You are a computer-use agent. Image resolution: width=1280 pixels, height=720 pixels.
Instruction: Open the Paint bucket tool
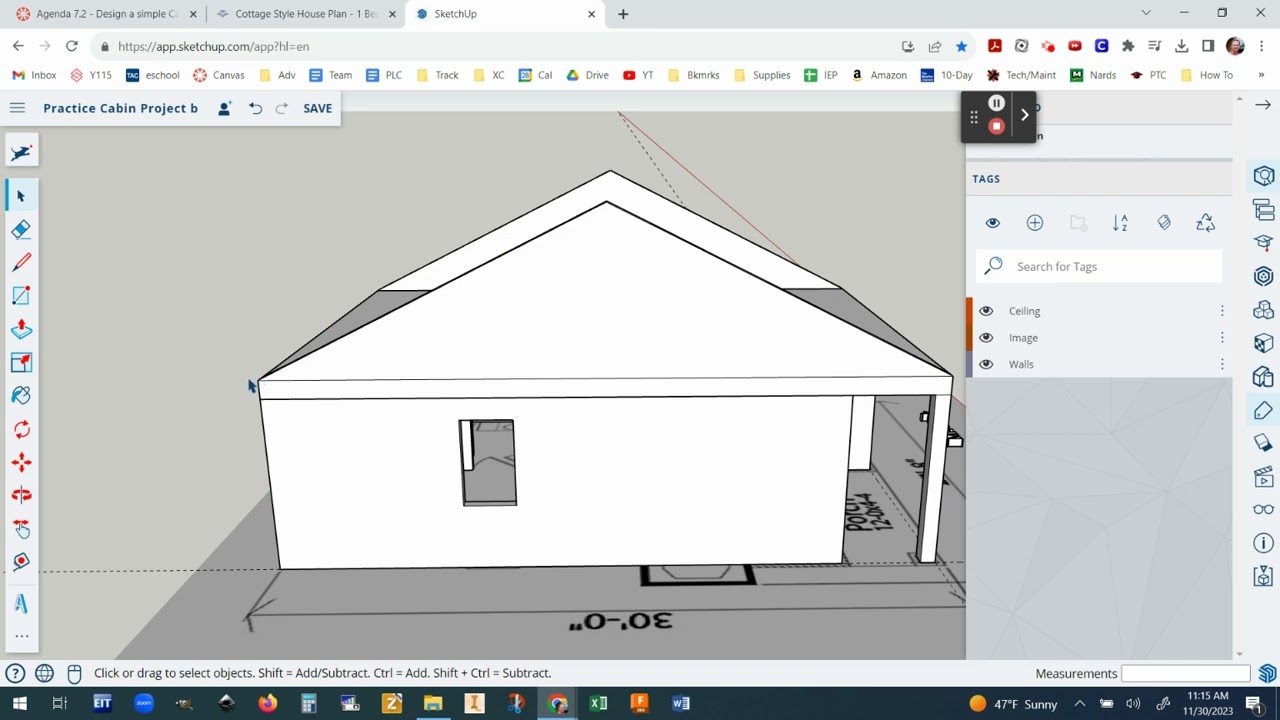click(21, 396)
